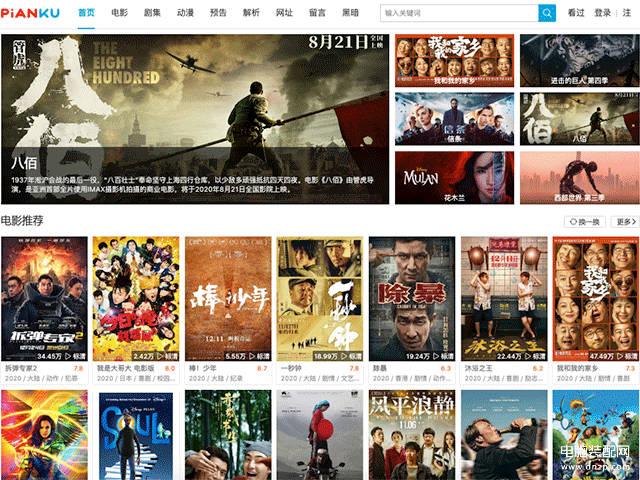Image resolution: width=640 pixels, height=480 pixels.
Task: Click the 我是大哥大 电影版 title text
Action: (x=126, y=368)
